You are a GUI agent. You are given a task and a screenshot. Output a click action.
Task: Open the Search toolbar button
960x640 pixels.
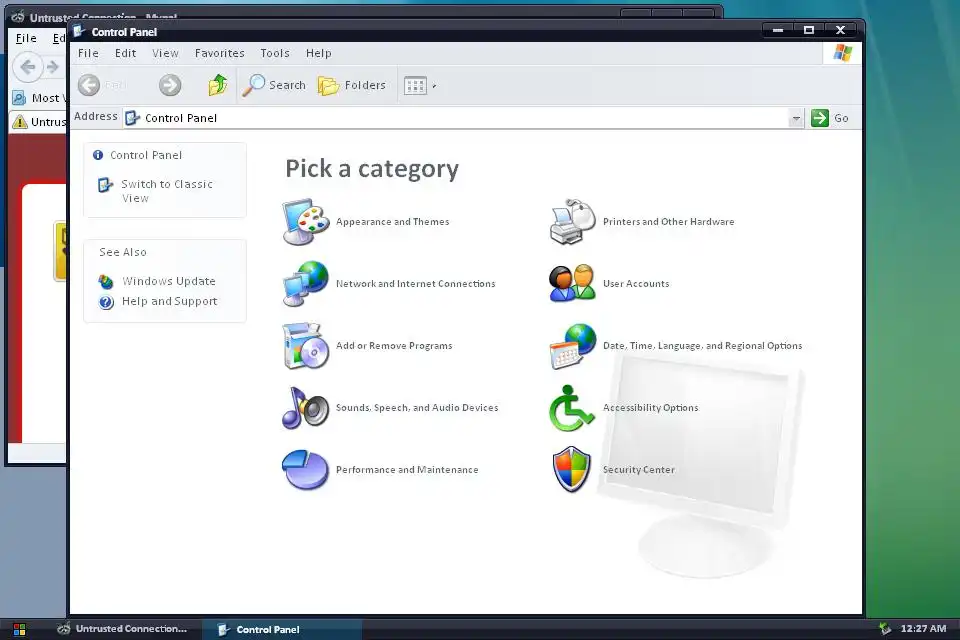[274, 85]
